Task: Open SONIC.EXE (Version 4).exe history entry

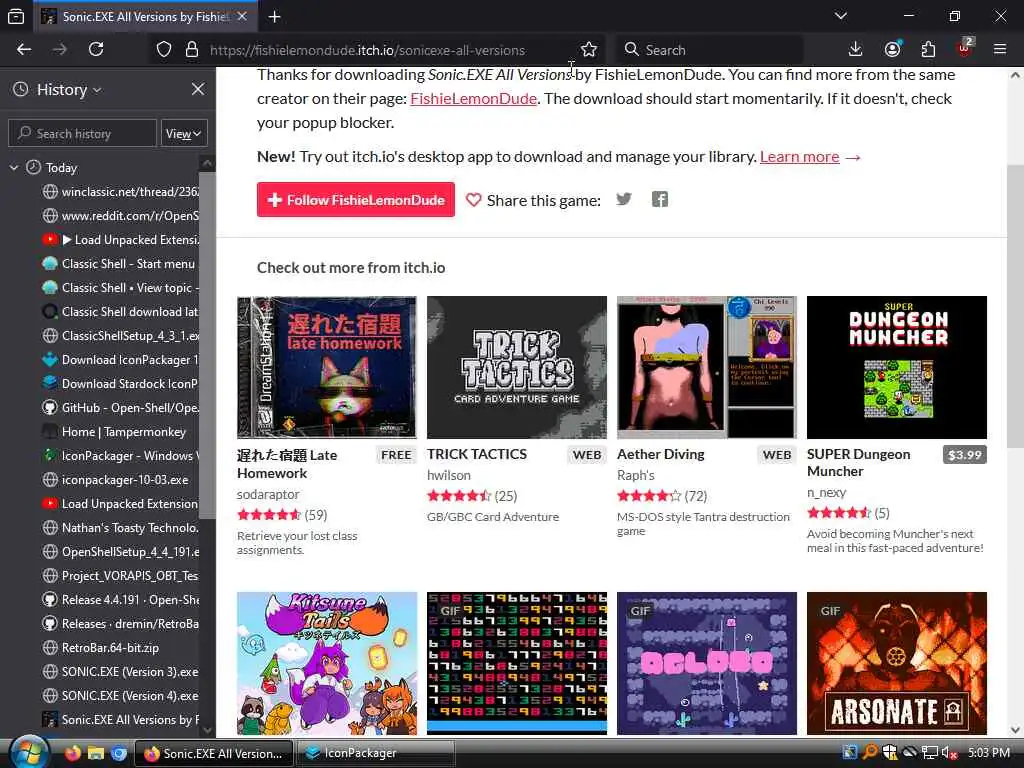Action: click(x=120, y=696)
